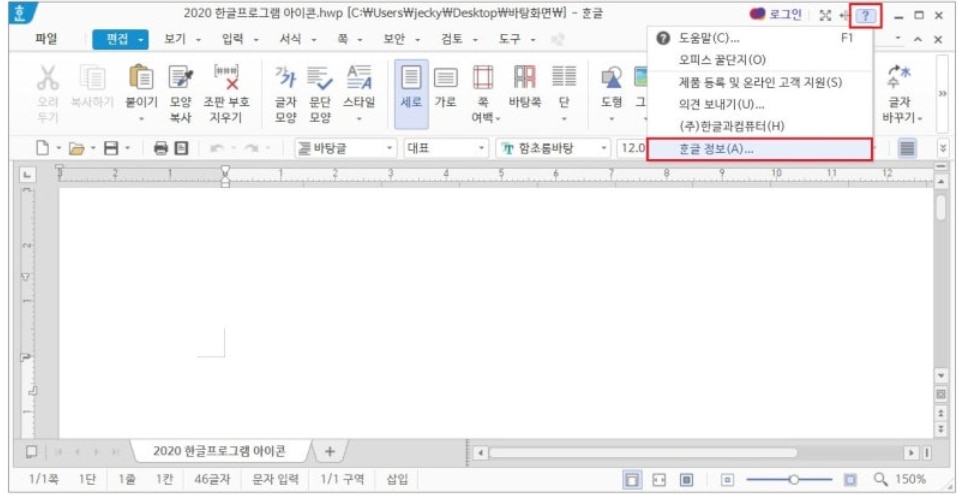
Task: Click the 150% zoom level
Action: (911, 480)
